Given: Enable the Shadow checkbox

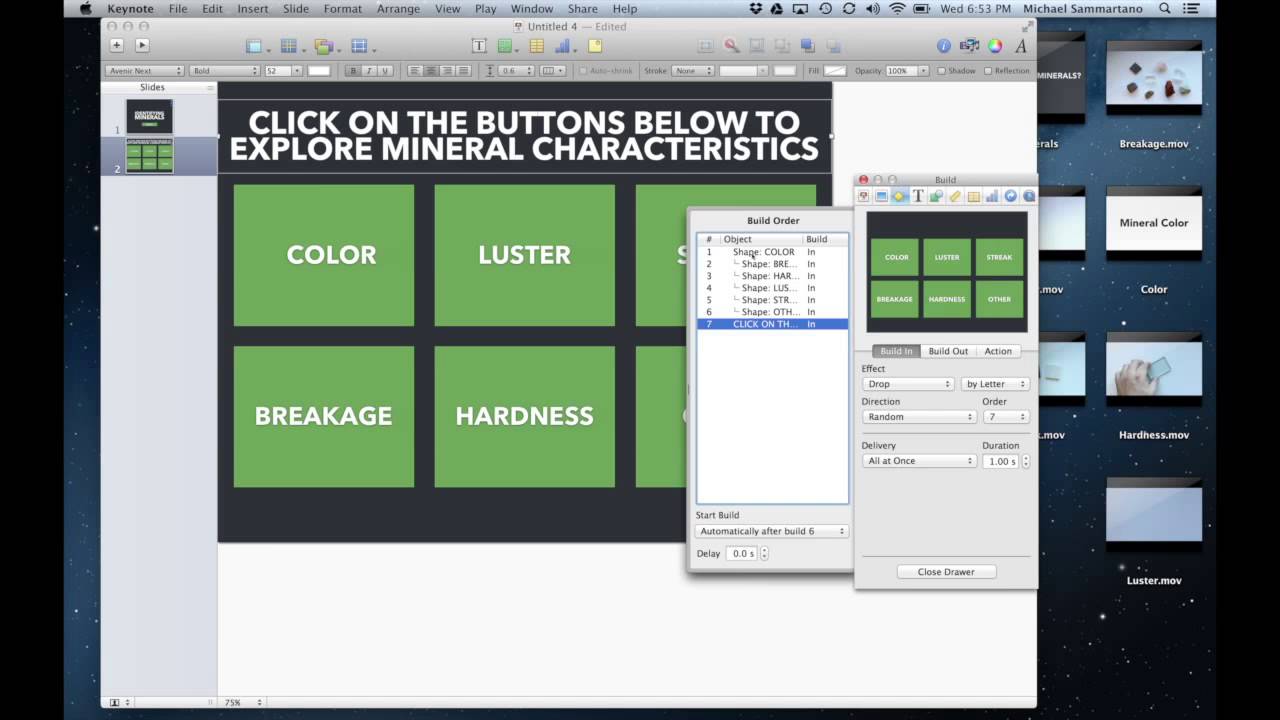Looking at the screenshot, I should [x=942, y=71].
